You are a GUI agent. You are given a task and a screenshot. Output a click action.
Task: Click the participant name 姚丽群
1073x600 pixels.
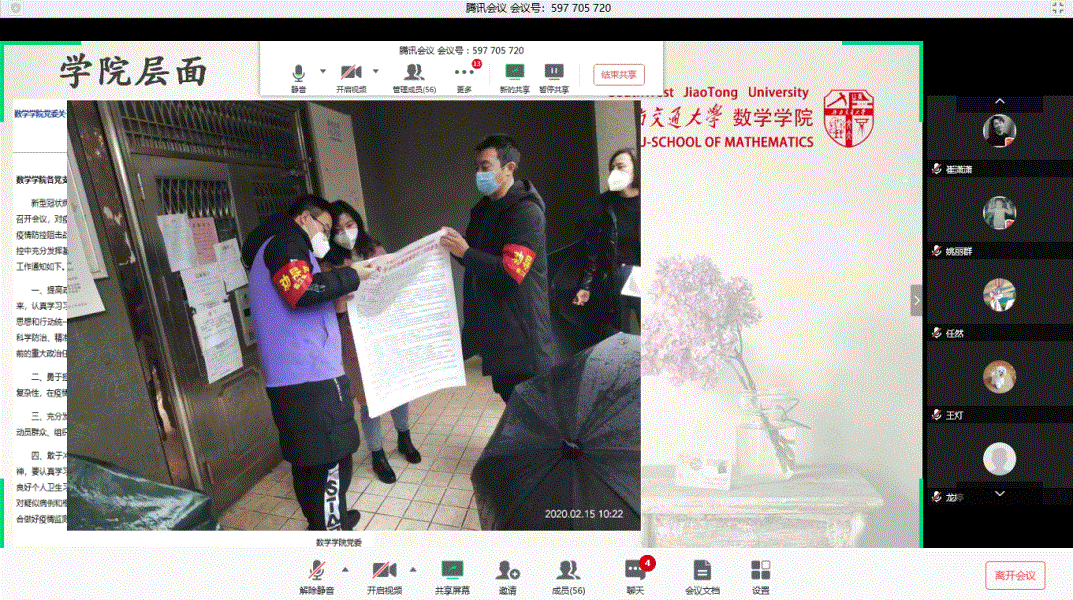(x=959, y=252)
